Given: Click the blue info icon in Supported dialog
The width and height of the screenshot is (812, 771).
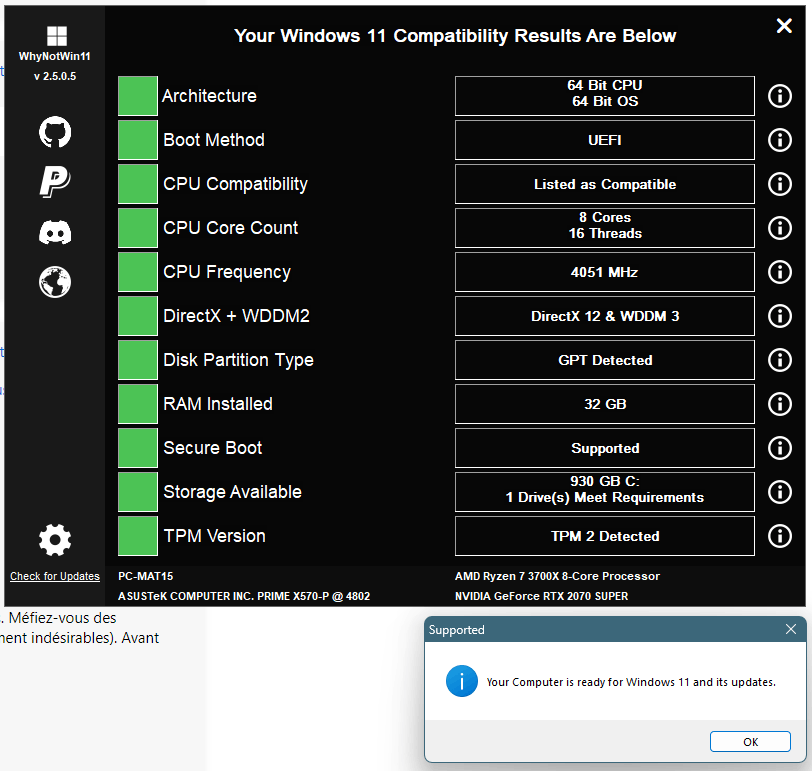Looking at the screenshot, I should (461, 681).
